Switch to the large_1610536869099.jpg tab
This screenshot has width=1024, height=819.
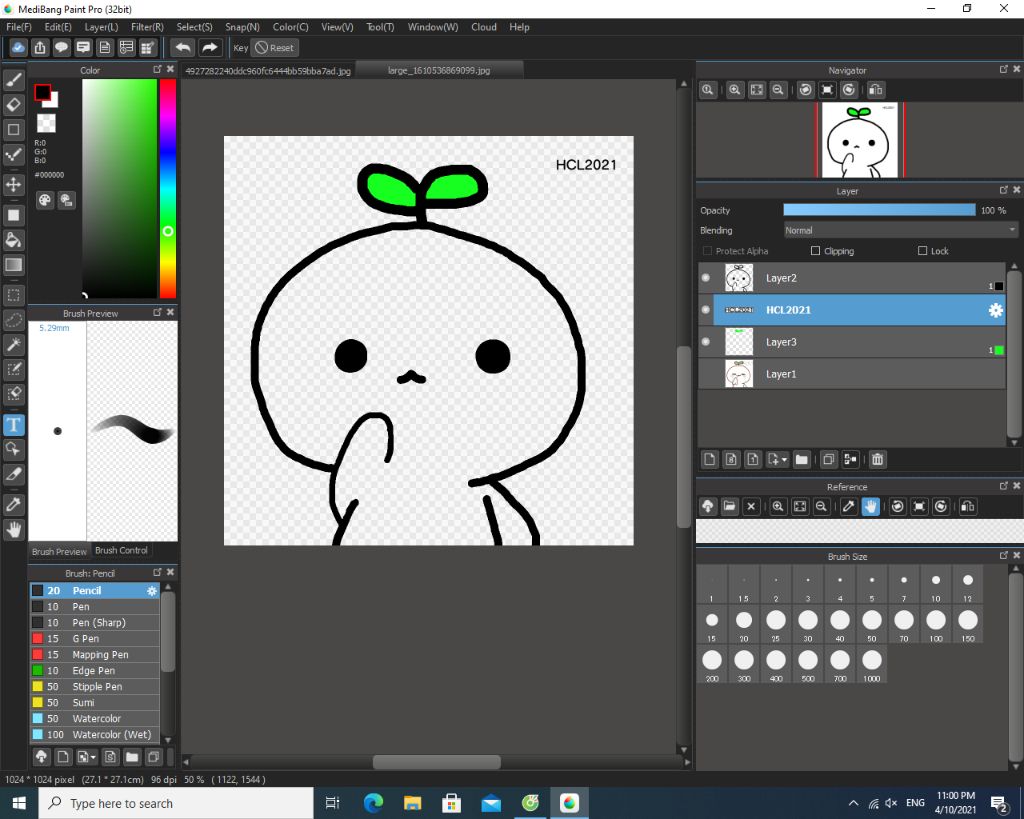(439, 71)
